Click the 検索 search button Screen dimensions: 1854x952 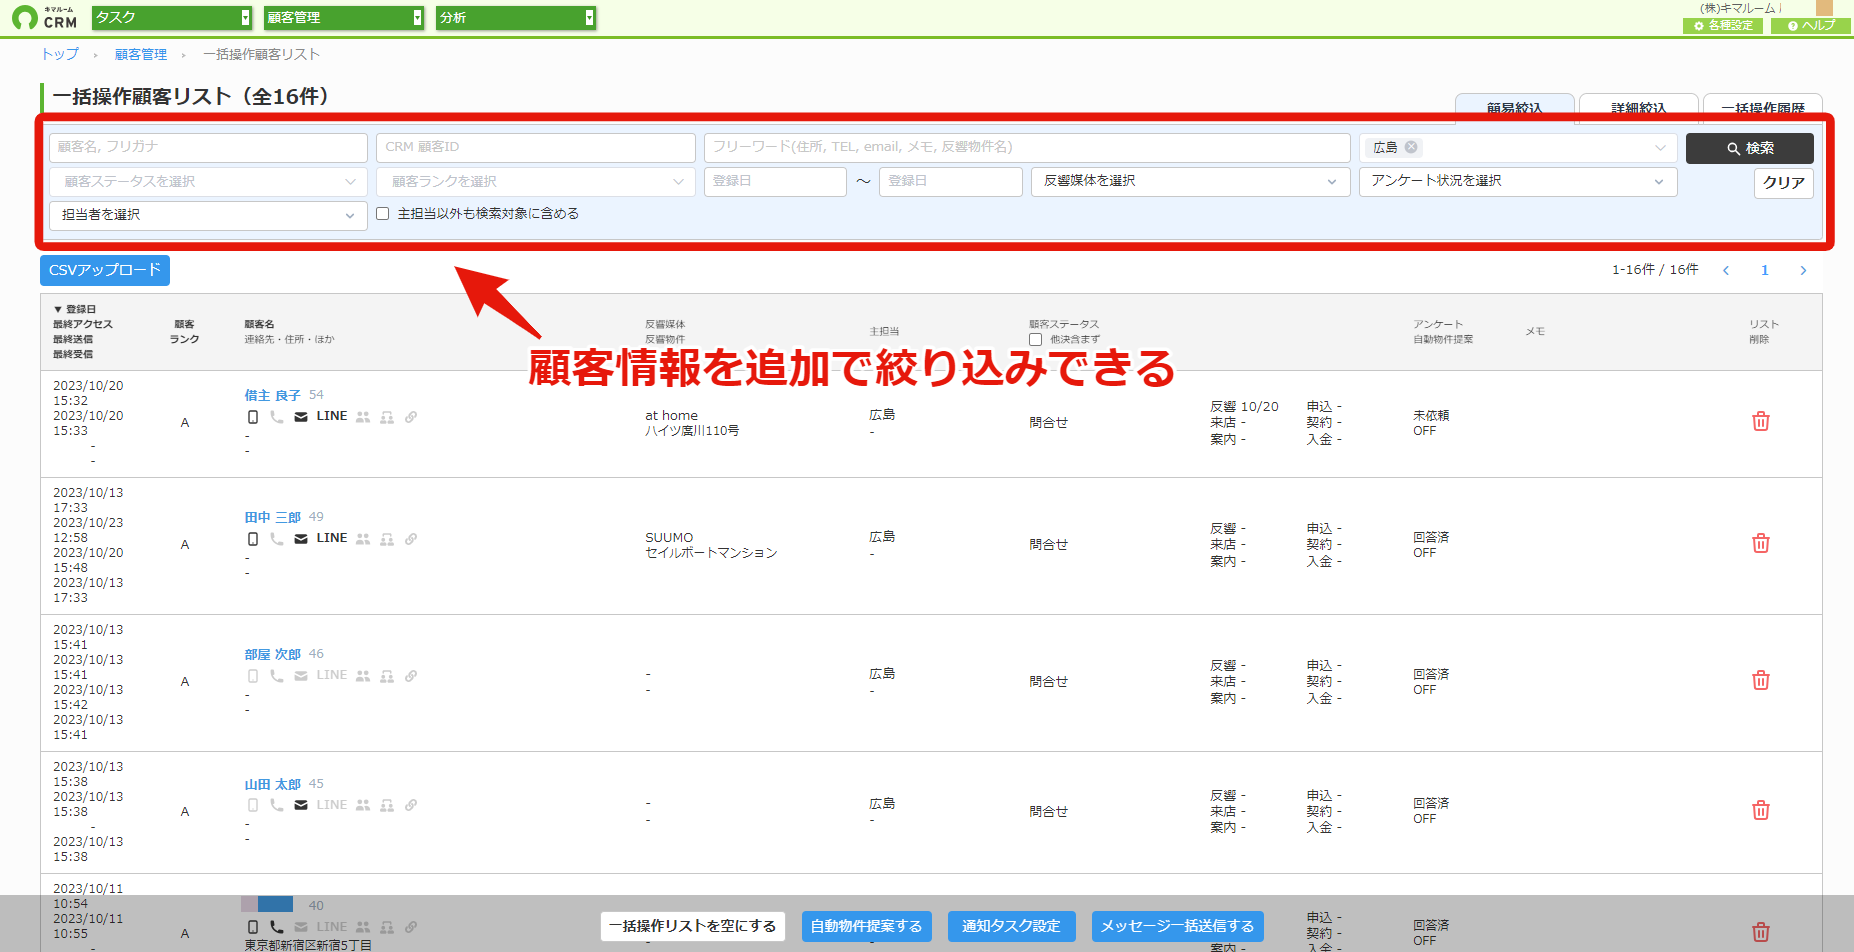(x=1750, y=148)
